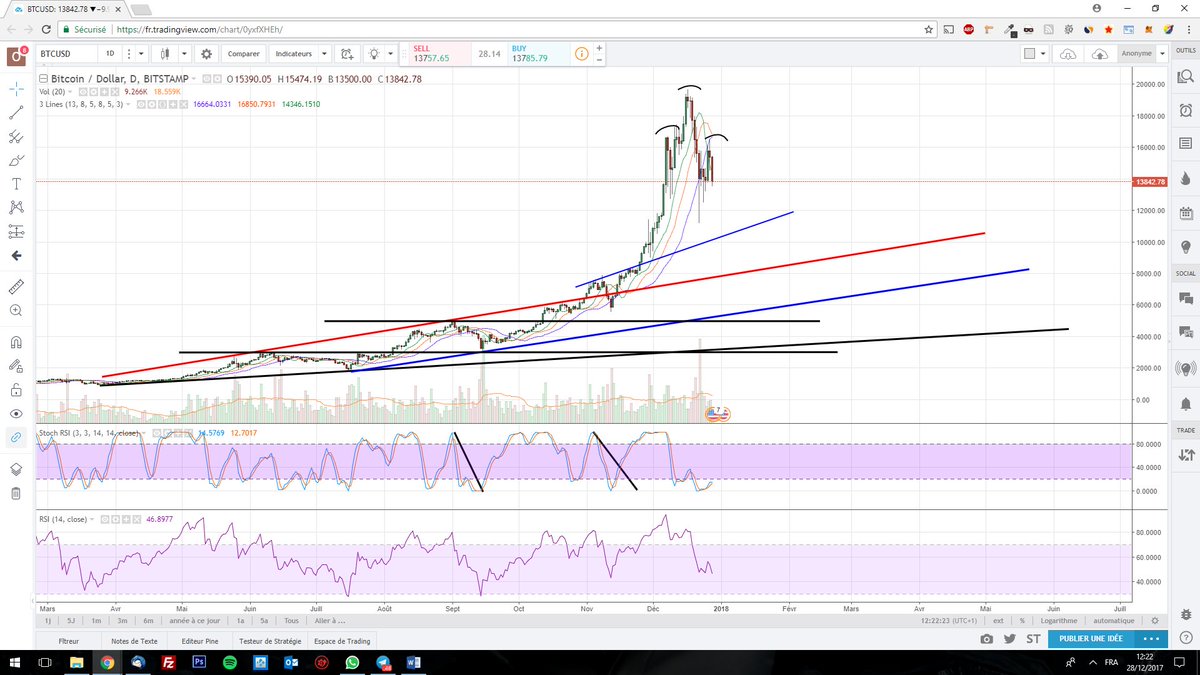Select the 3m time range
The width and height of the screenshot is (1200, 675).
pos(121,620)
